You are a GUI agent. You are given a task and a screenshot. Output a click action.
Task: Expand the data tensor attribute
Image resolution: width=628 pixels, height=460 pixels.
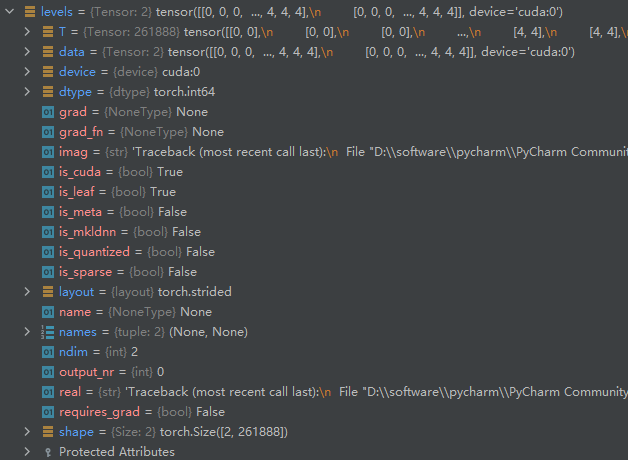point(27,52)
